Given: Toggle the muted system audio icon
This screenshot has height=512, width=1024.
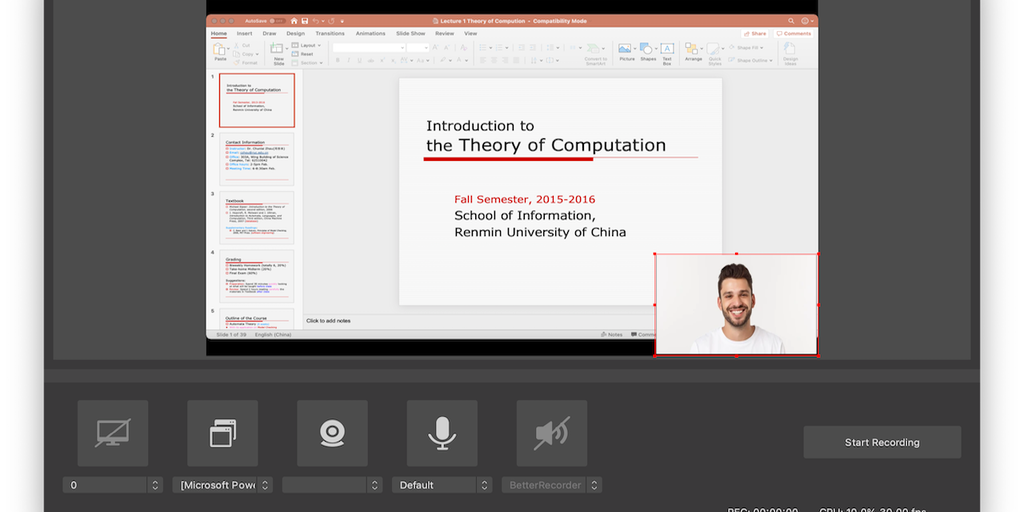Looking at the screenshot, I should pos(551,433).
